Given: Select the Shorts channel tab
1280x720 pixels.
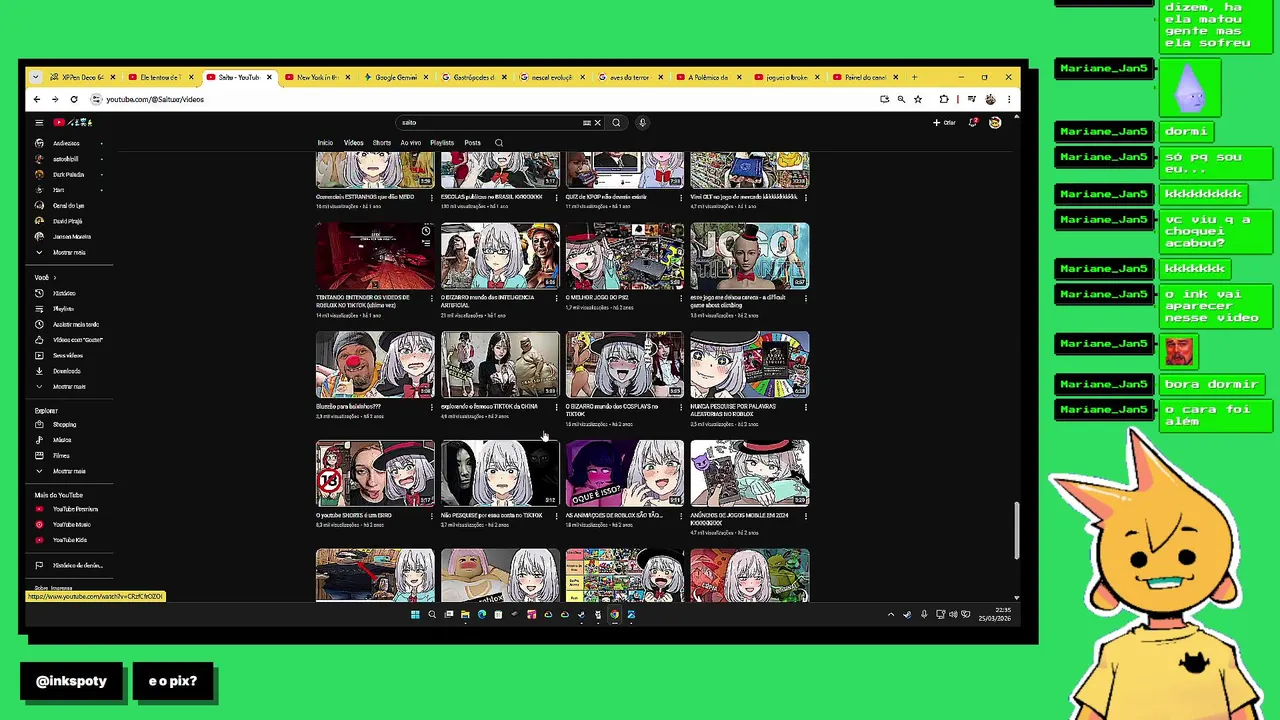Looking at the screenshot, I should [382, 143].
